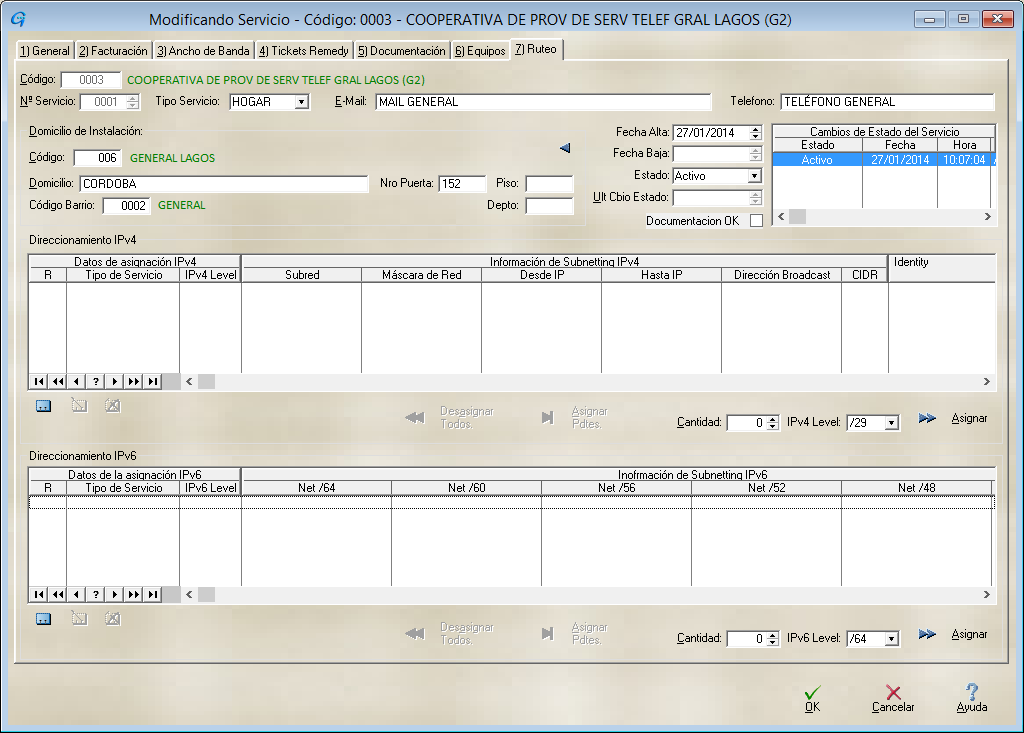Select the 7) Ruteo tab
Image resolution: width=1024 pixels, height=733 pixels.
coord(536,49)
